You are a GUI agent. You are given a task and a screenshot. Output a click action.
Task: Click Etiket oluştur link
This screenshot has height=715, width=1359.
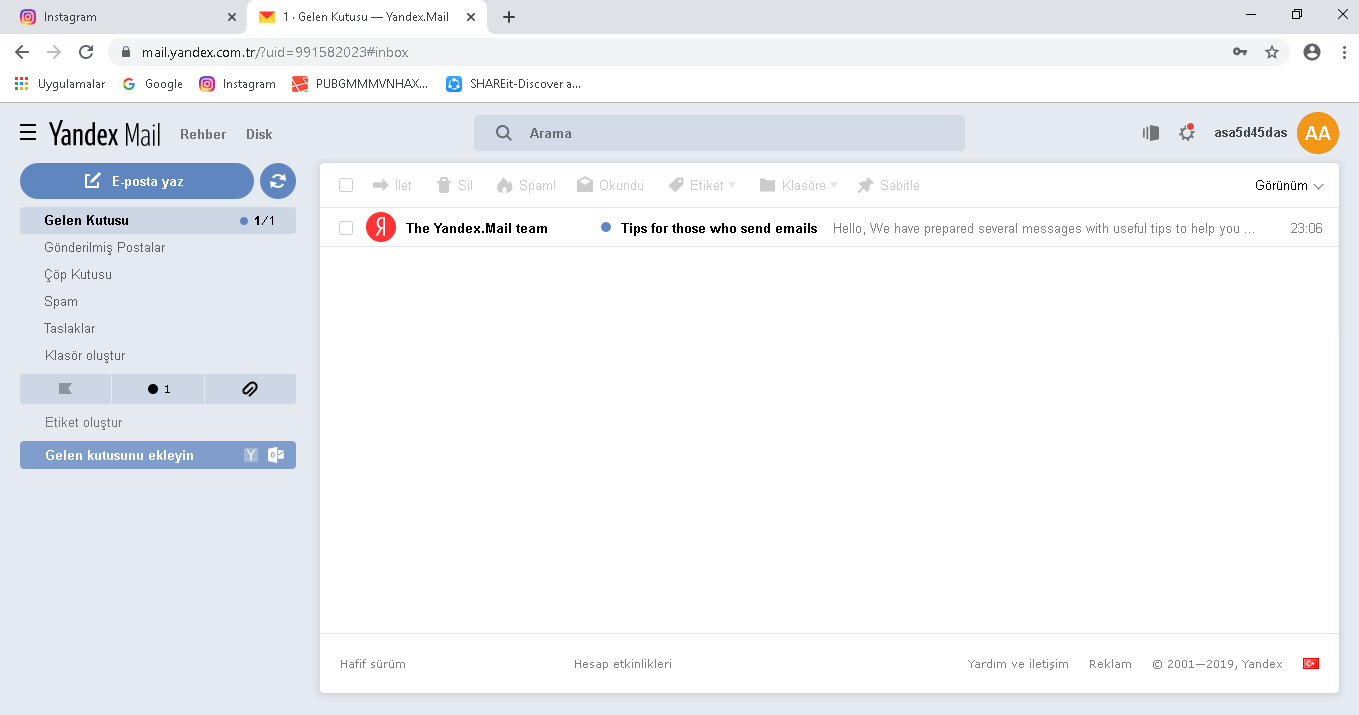coord(84,422)
